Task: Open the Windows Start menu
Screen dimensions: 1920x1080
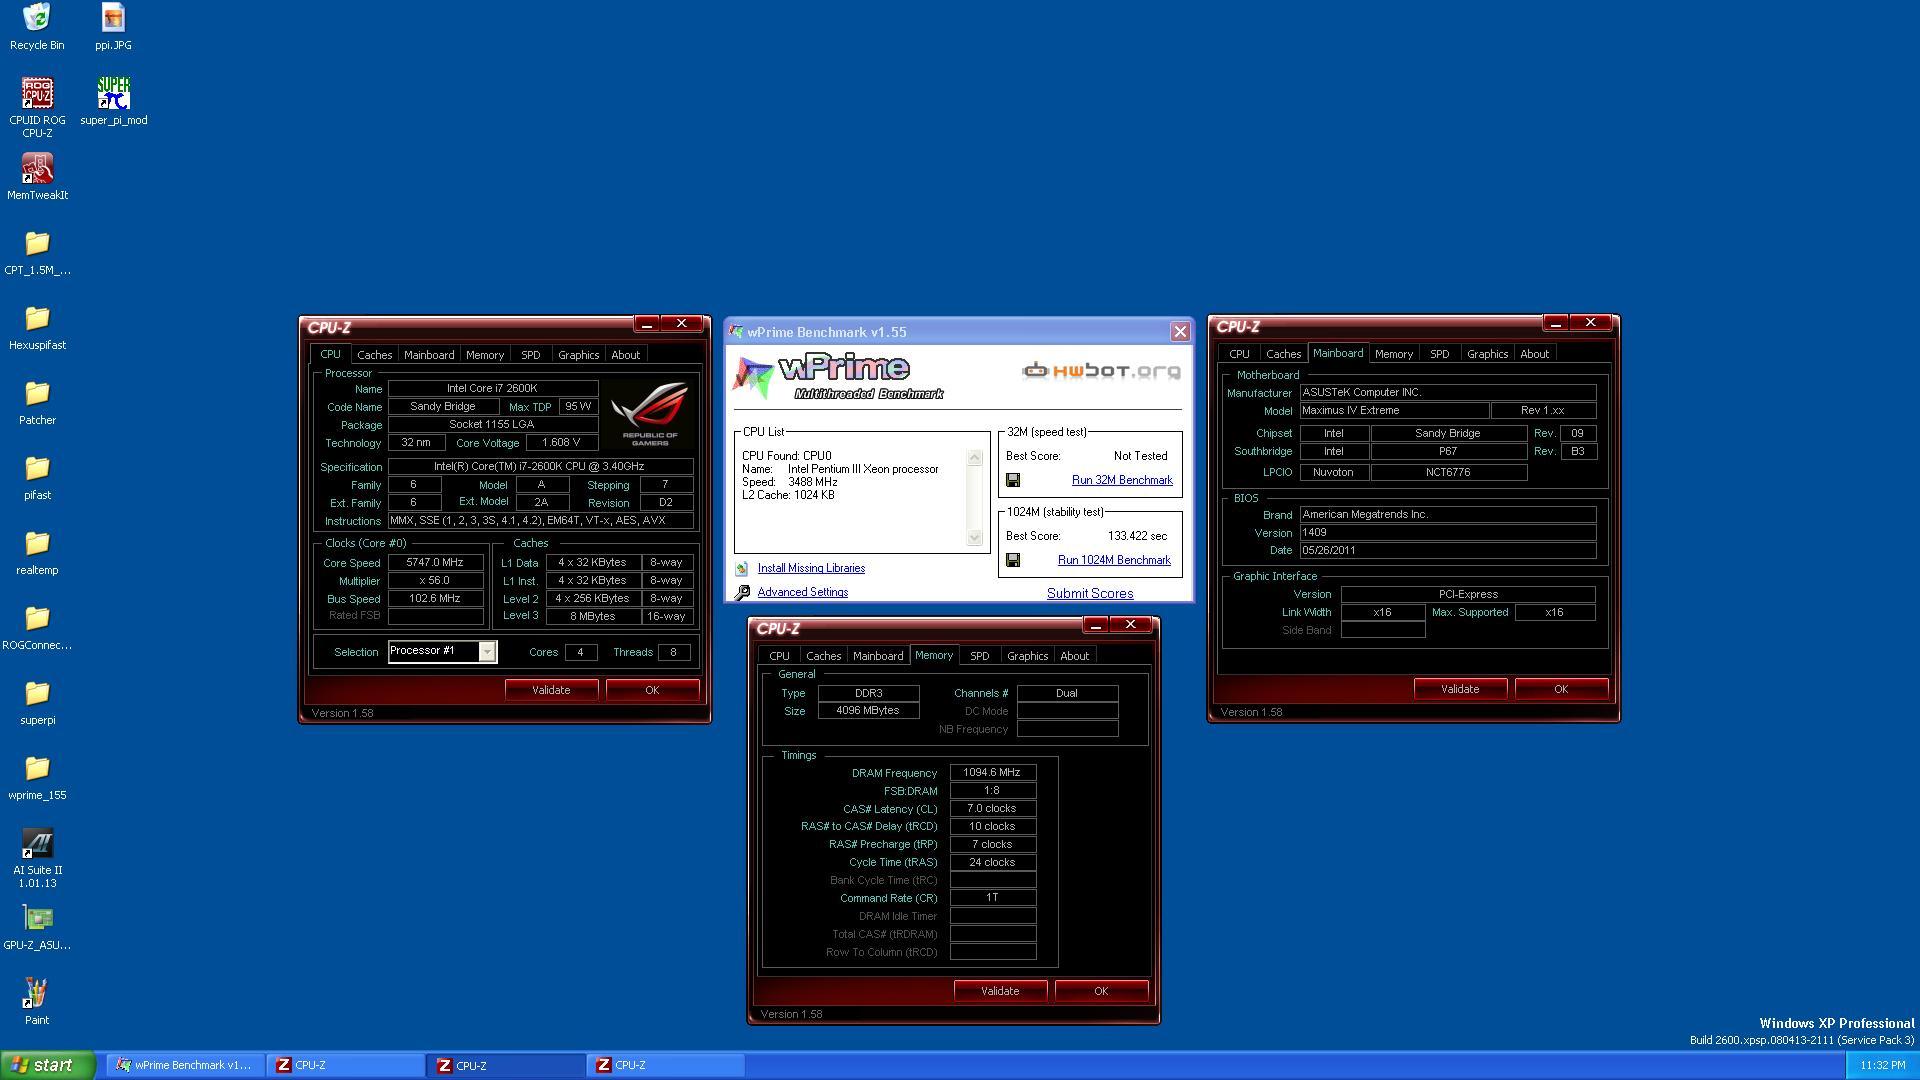Action: tap(48, 1065)
